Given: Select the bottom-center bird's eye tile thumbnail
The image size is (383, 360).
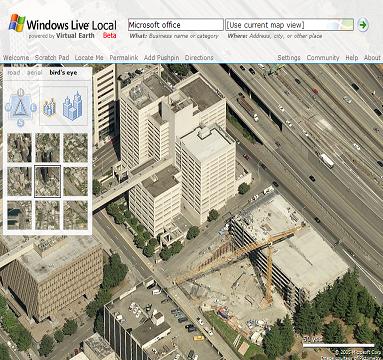Looking at the screenshot, I should point(48,215).
